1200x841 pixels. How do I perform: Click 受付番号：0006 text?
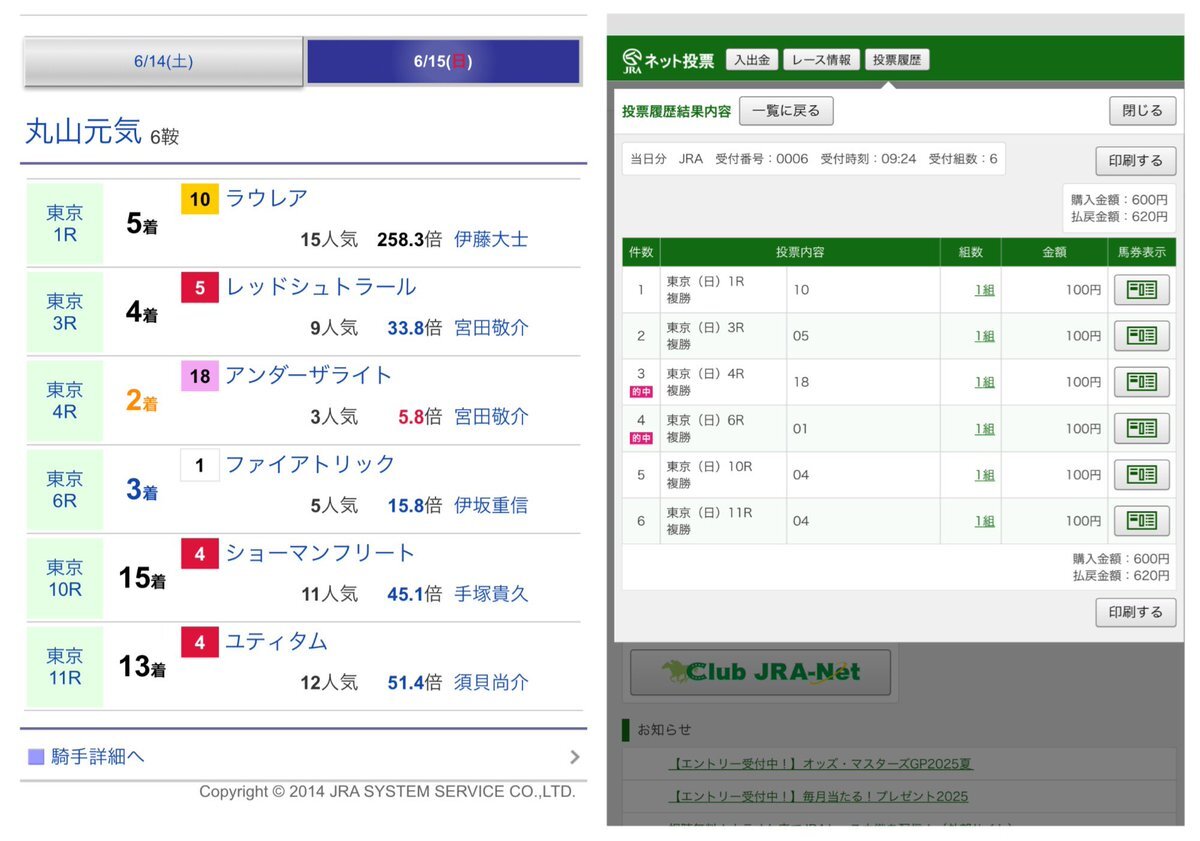761,159
